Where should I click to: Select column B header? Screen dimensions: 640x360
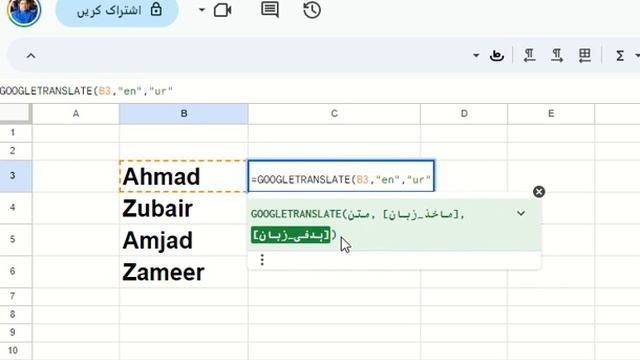(x=184, y=113)
